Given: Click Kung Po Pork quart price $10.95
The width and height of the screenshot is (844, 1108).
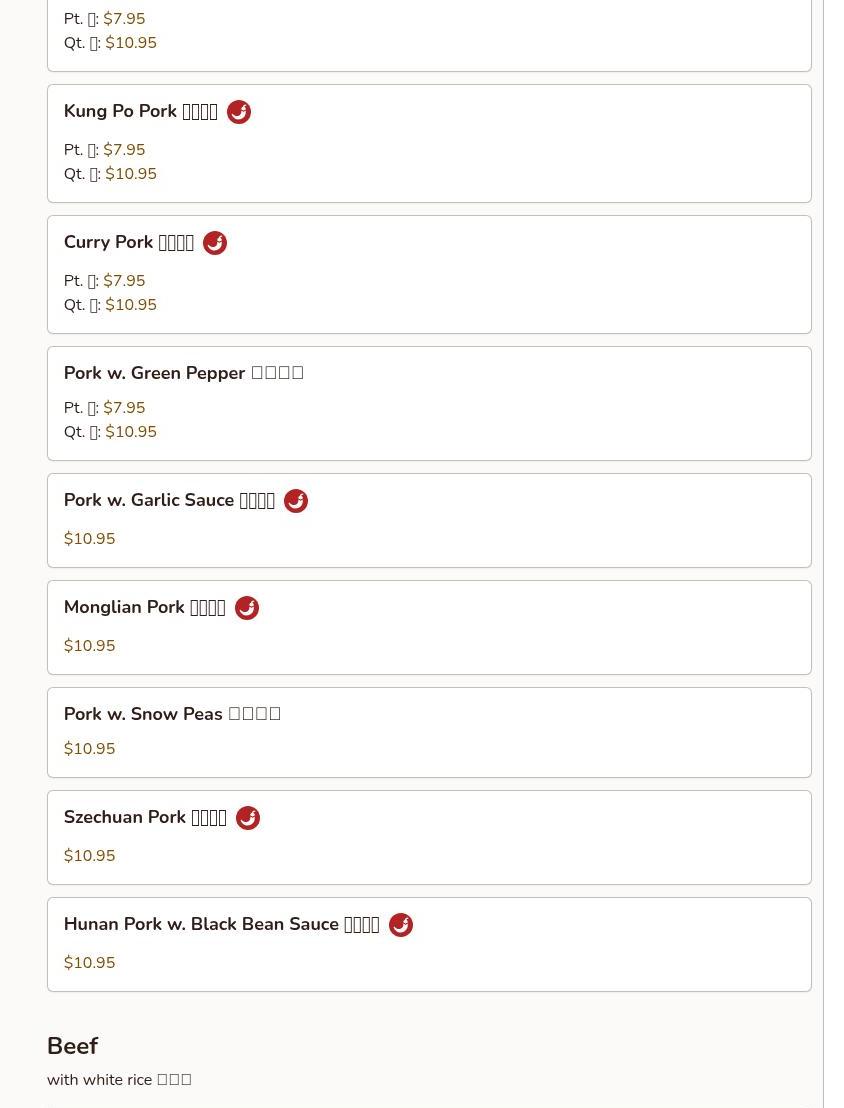Looking at the screenshot, I should [x=131, y=174].
